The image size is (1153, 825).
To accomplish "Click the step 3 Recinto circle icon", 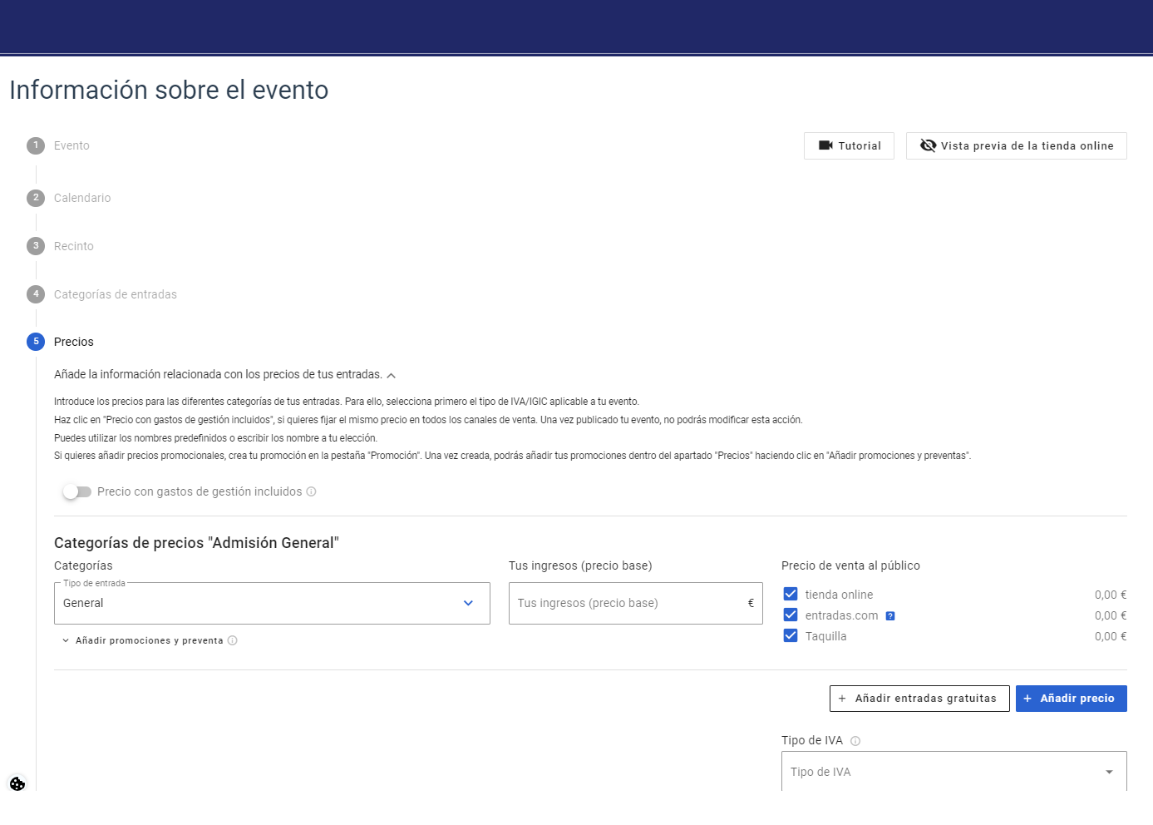I will click(x=36, y=246).
